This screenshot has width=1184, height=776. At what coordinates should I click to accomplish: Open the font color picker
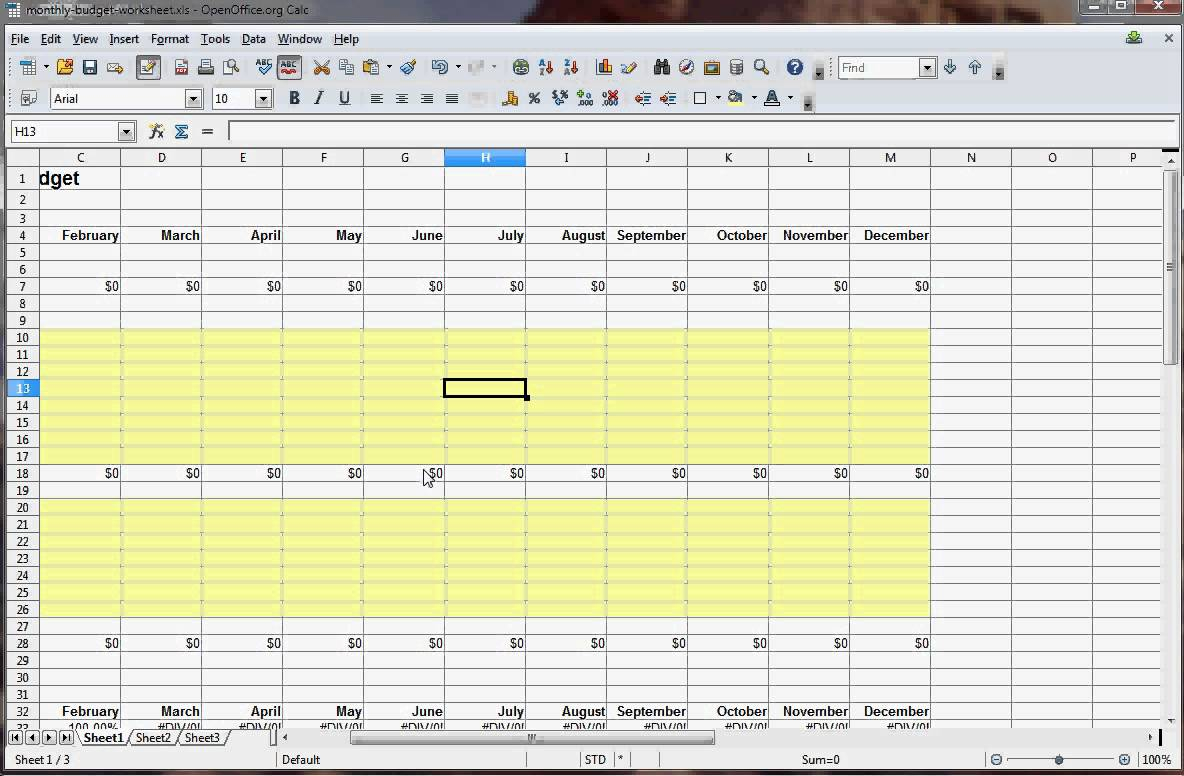[772, 98]
